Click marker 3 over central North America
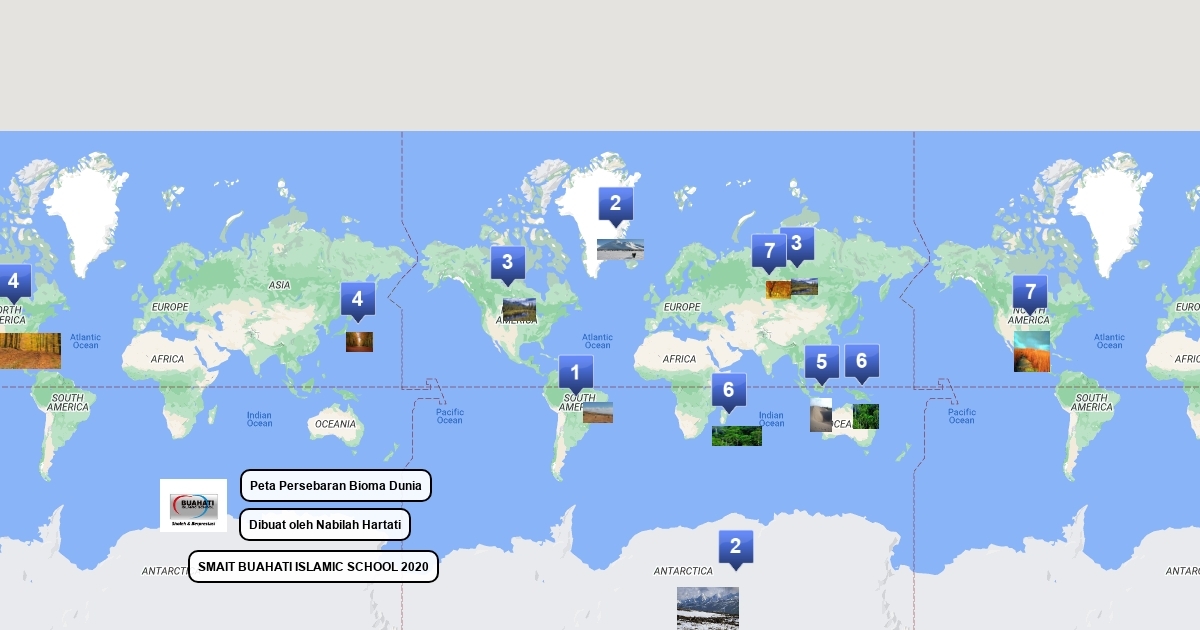The image size is (1200, 630). (507, 264)
